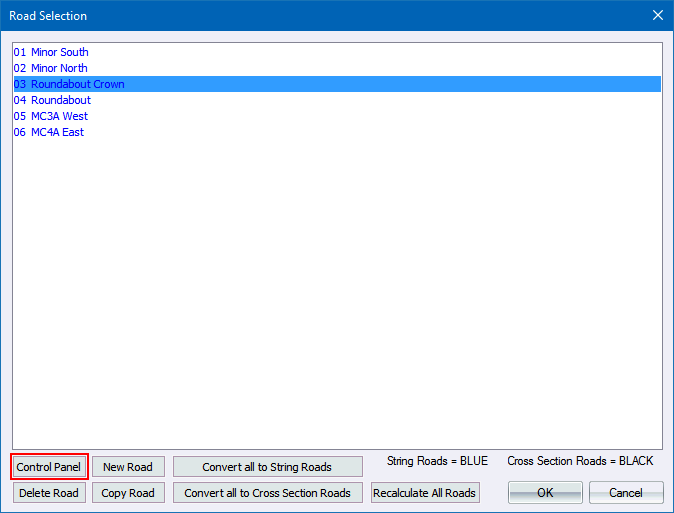Select 06 MC4A East in the list

(49, 132)
